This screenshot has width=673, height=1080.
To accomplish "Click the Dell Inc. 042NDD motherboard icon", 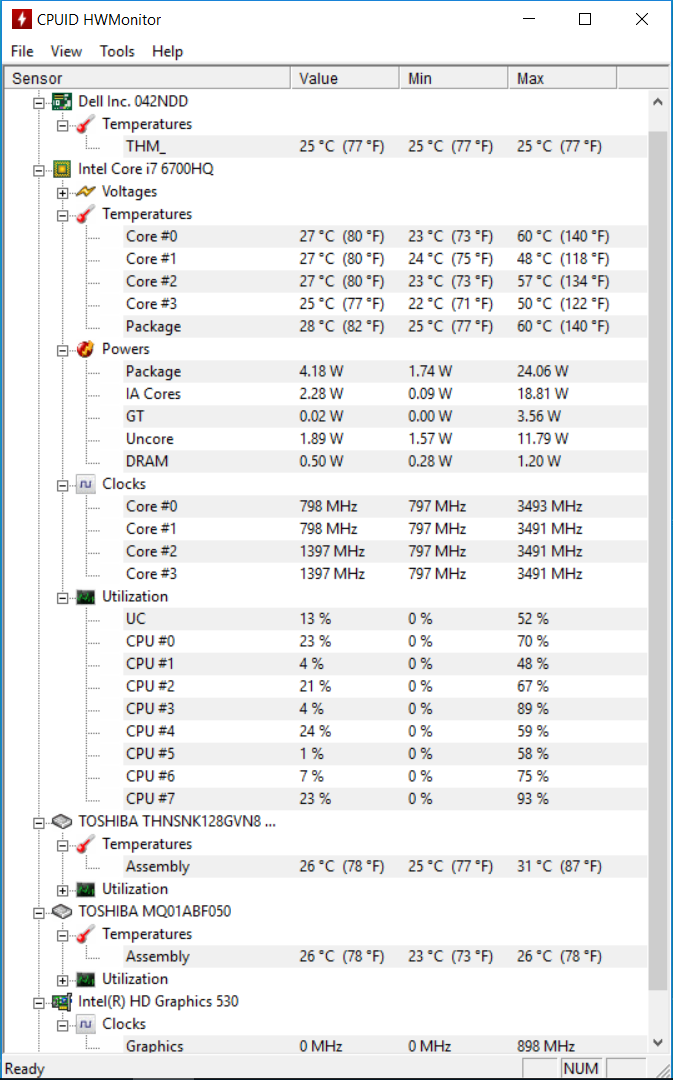I will click(62, 102).
